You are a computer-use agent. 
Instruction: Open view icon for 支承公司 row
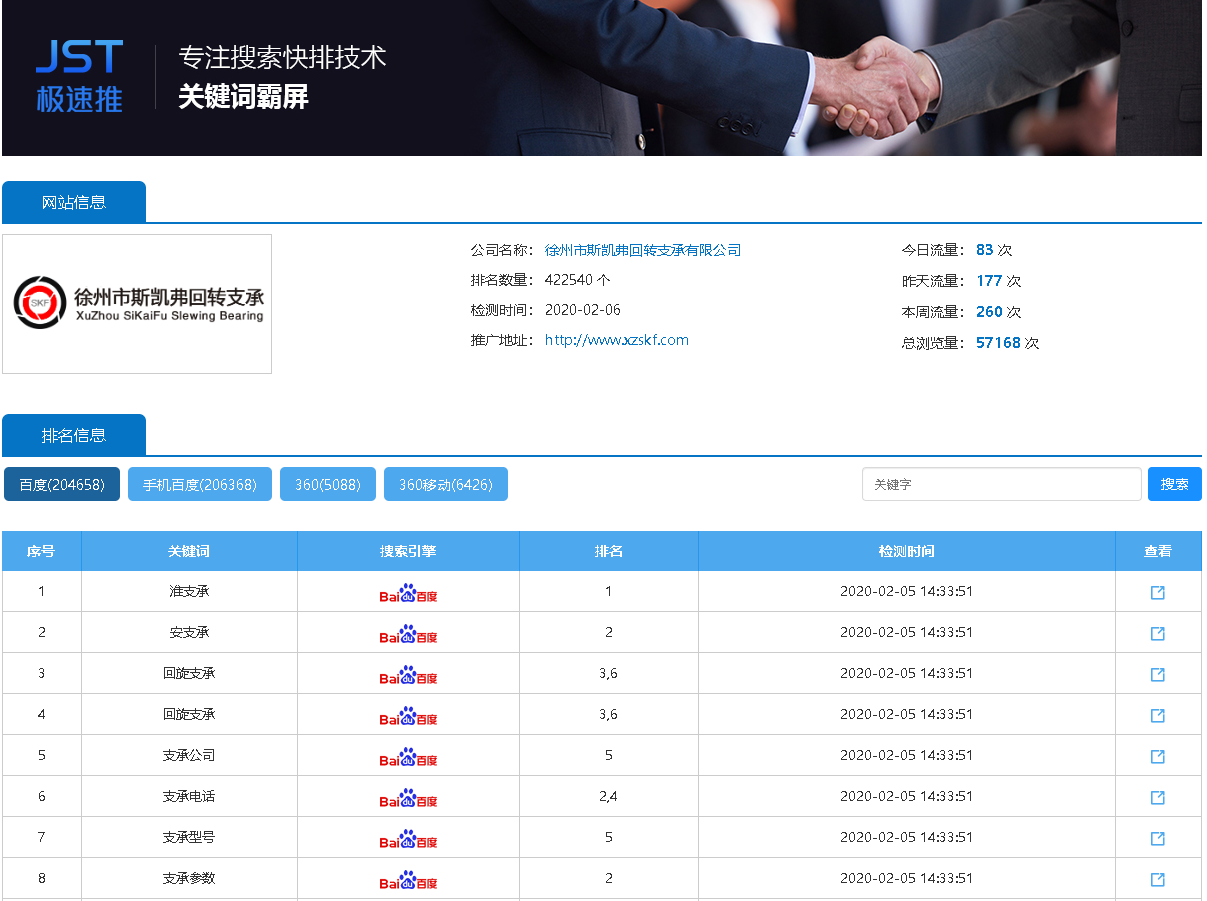tap(1157, 756)
